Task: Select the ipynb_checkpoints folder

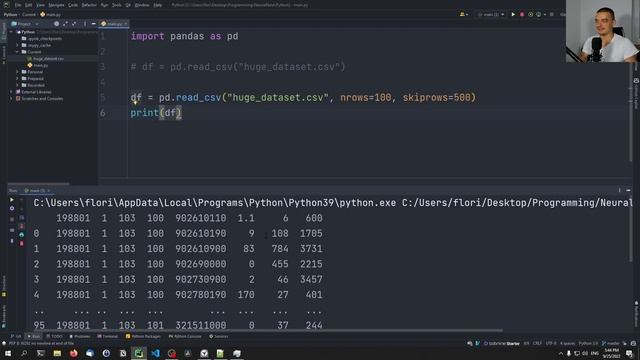Action: [x=42, y=38]
